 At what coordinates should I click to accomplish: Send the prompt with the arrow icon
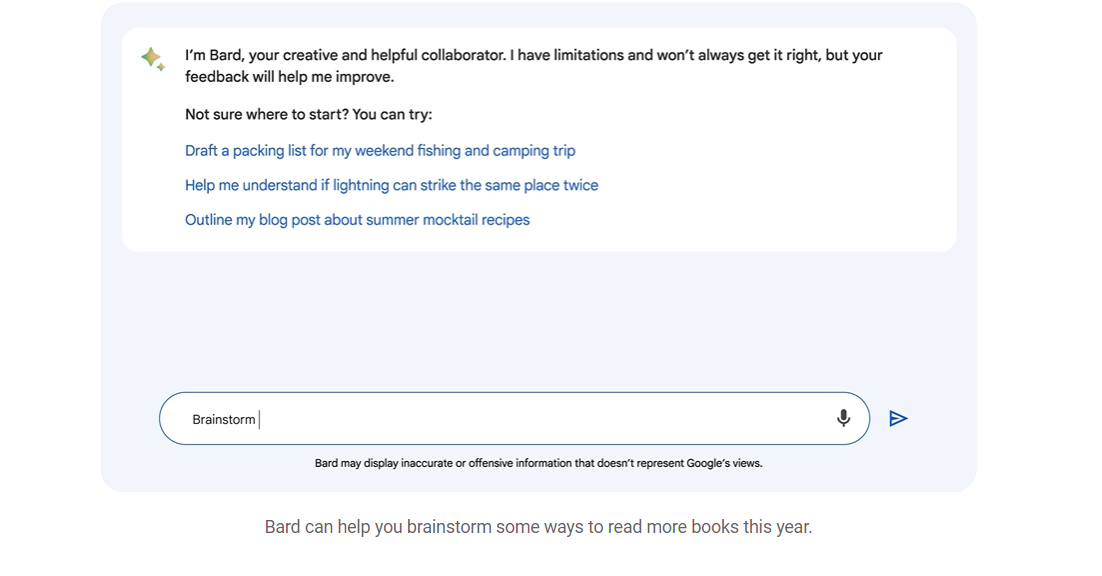click(898, 419)
